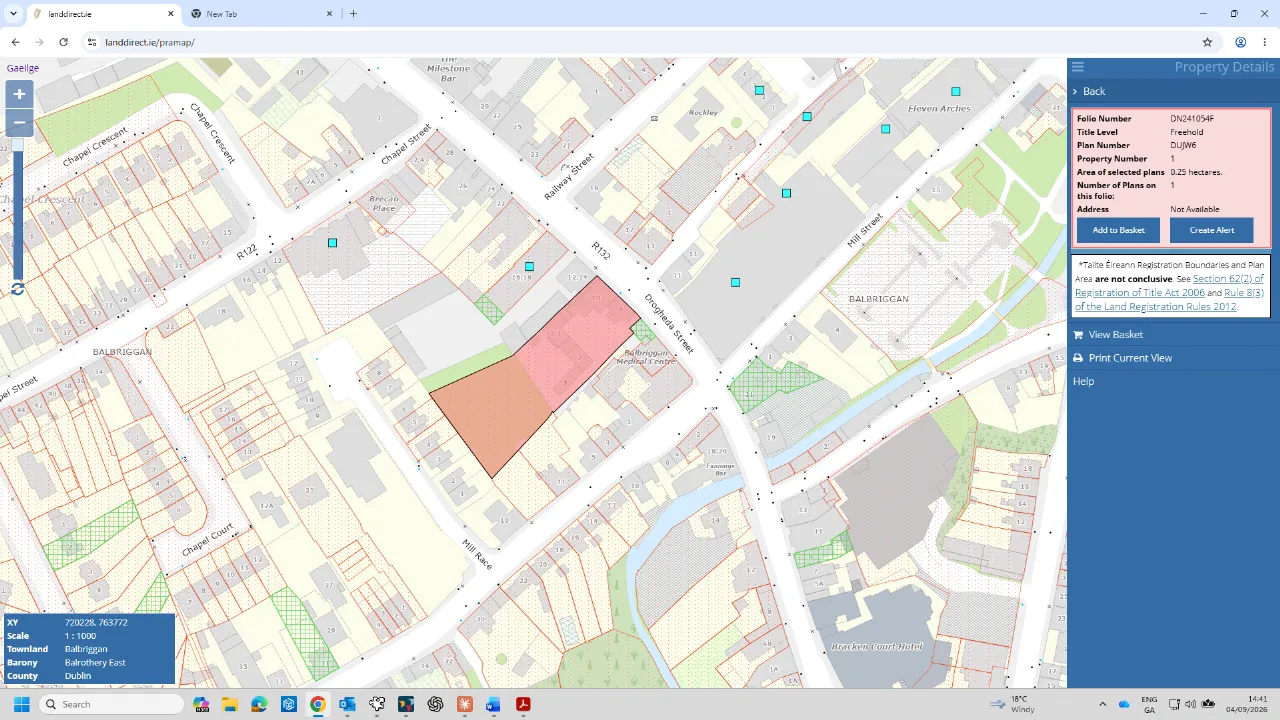The height and width of the screenshot is (720, 1280).
Task: Click the Create Alert button
Action: [x=1212, y=230]
